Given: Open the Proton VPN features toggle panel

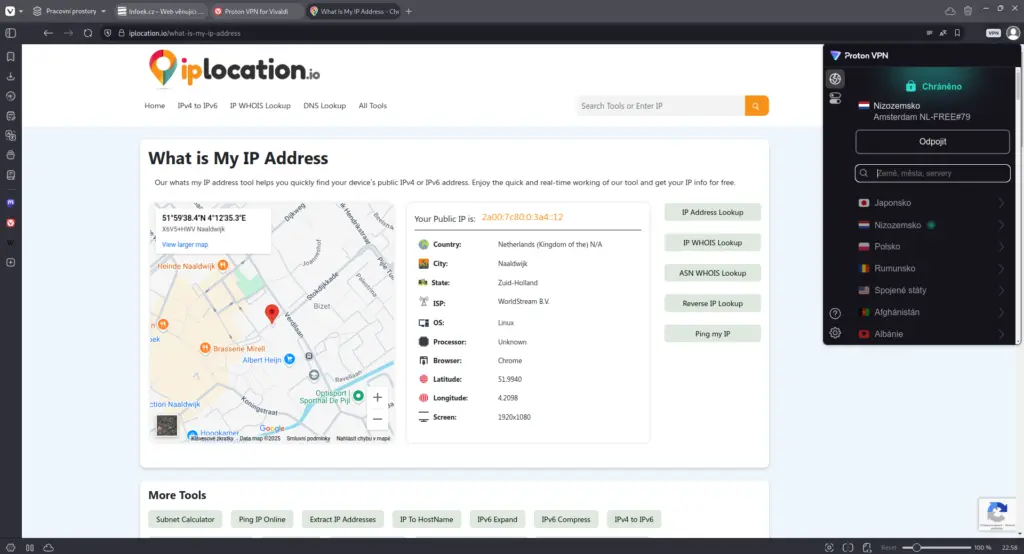Looking at the screenshot, I should point(836,98).
